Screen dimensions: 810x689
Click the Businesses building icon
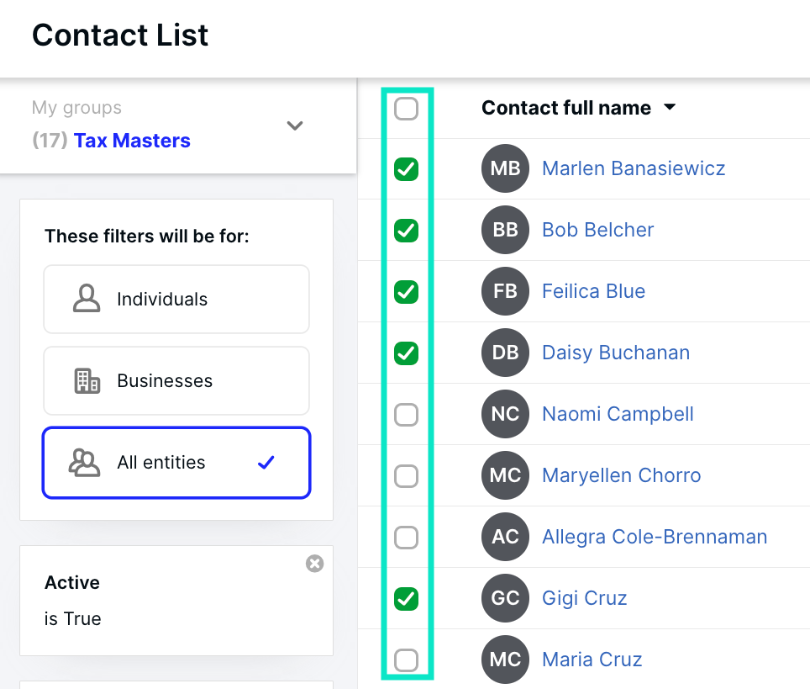(87, 381)
